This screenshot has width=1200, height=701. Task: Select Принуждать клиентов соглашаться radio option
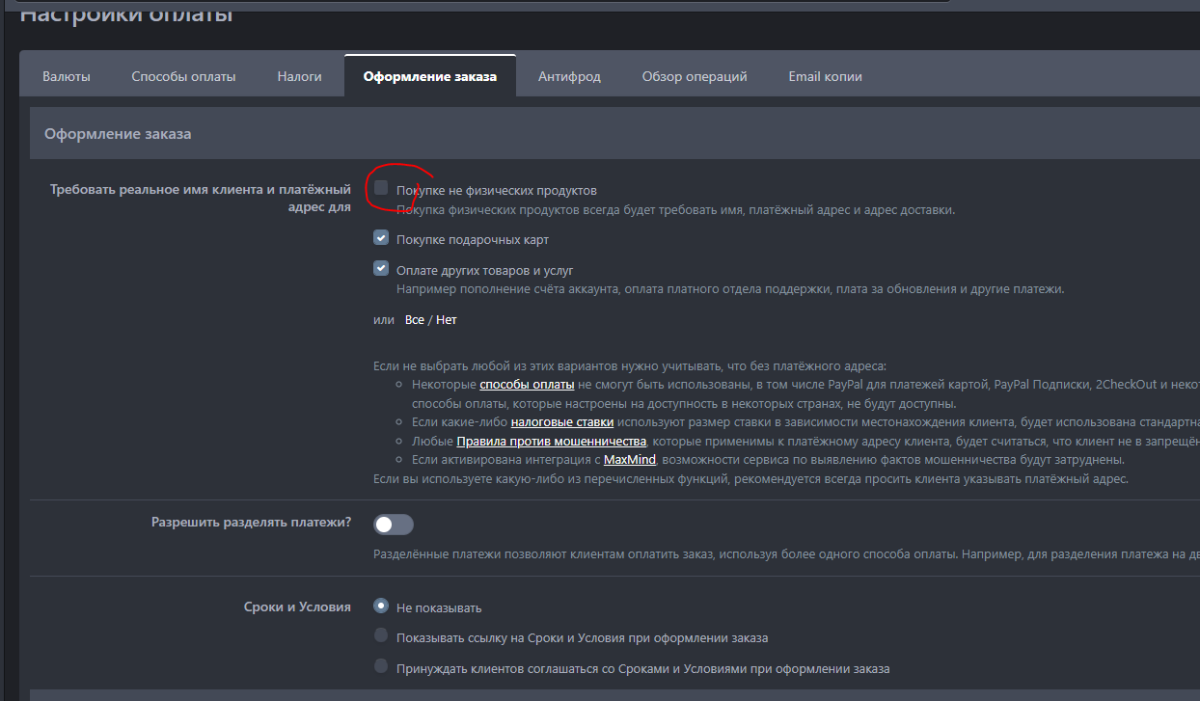coord(381,666)
